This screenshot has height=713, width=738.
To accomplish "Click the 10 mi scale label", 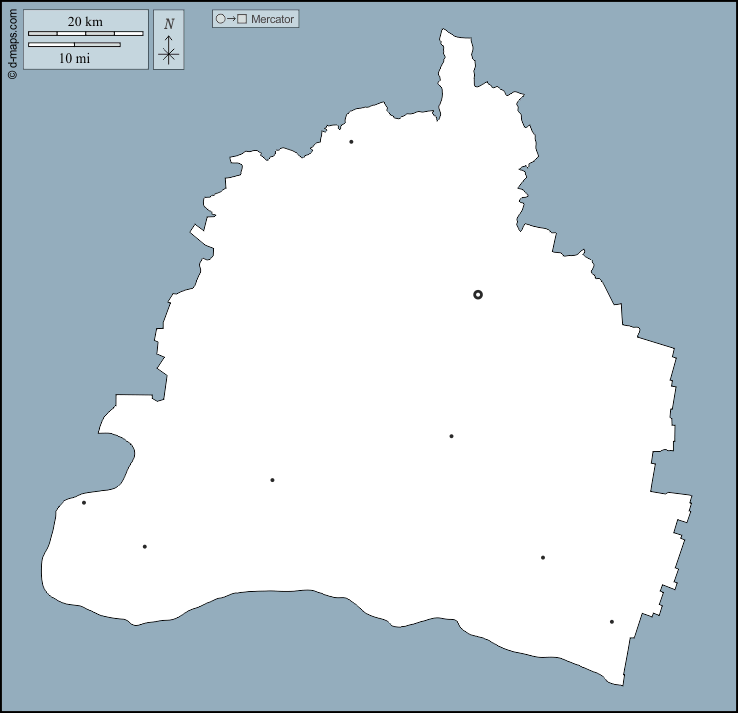I will coord(74,58).
